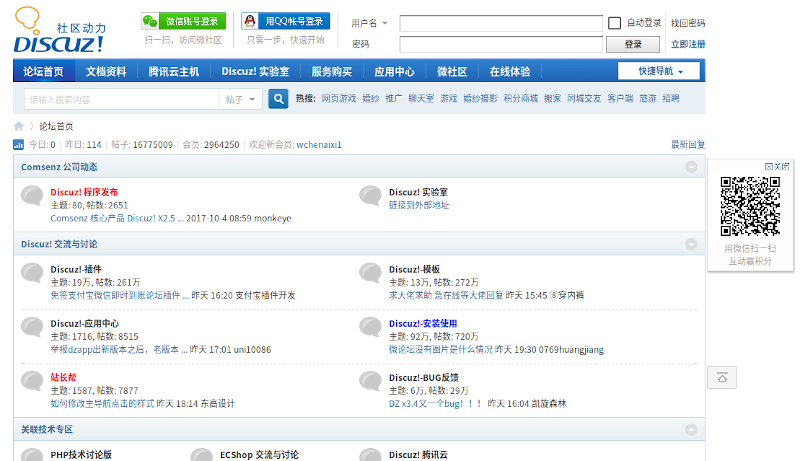Click hot search term 招聘

tap(670, 98)
